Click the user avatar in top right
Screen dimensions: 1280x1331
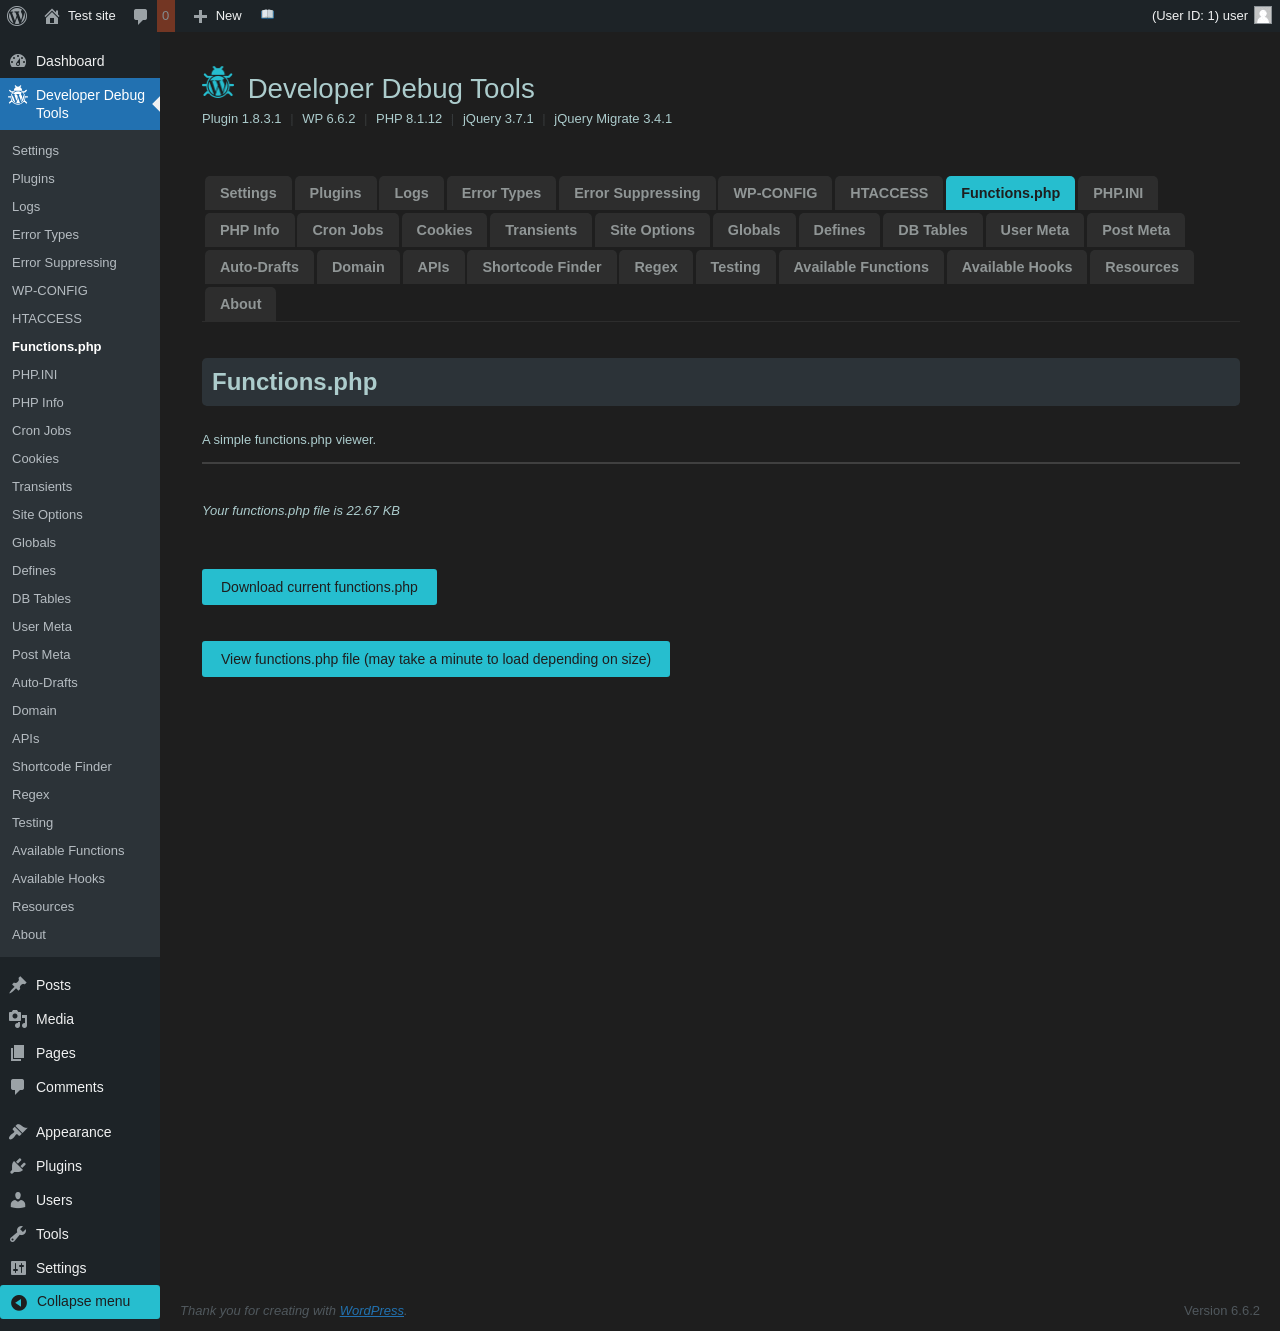click(x=1262, y=15)
